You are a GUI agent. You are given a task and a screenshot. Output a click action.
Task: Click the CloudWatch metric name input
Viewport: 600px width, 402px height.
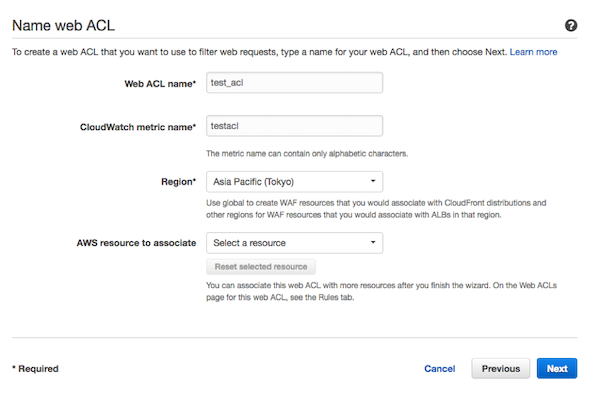[x=294, y=127]
